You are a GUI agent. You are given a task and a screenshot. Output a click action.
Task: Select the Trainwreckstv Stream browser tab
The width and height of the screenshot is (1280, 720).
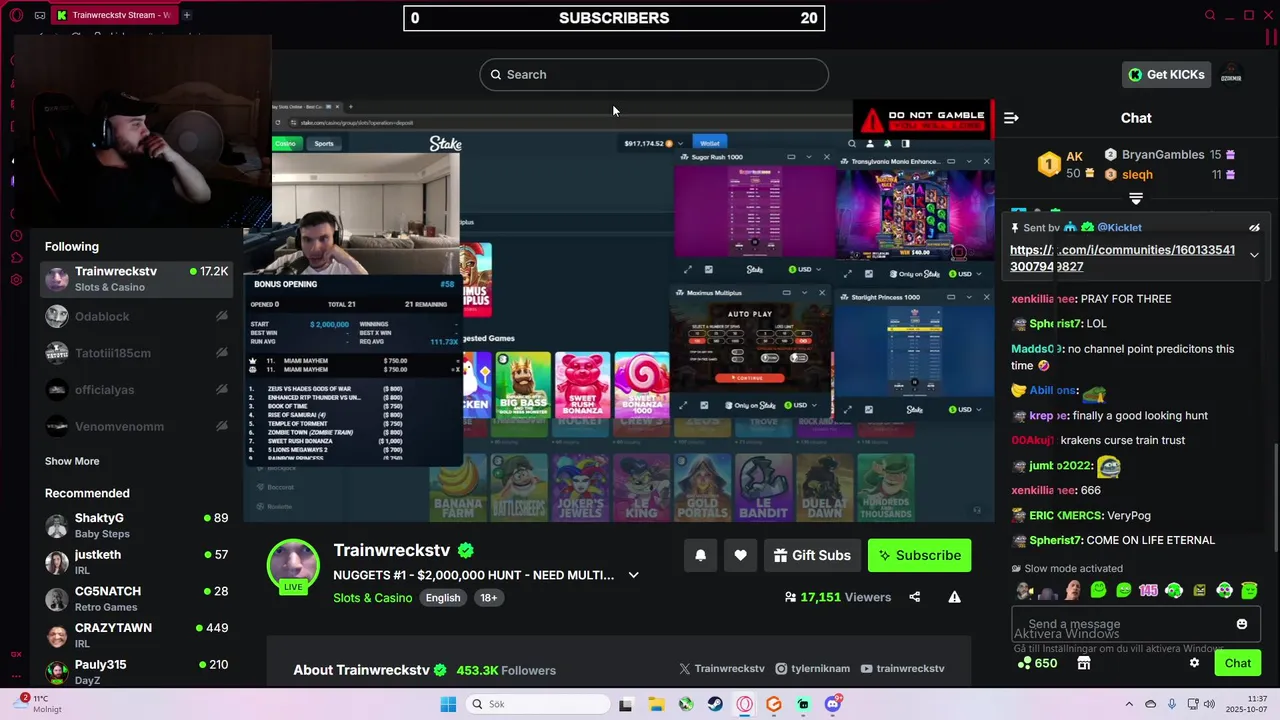click(114, 15)
